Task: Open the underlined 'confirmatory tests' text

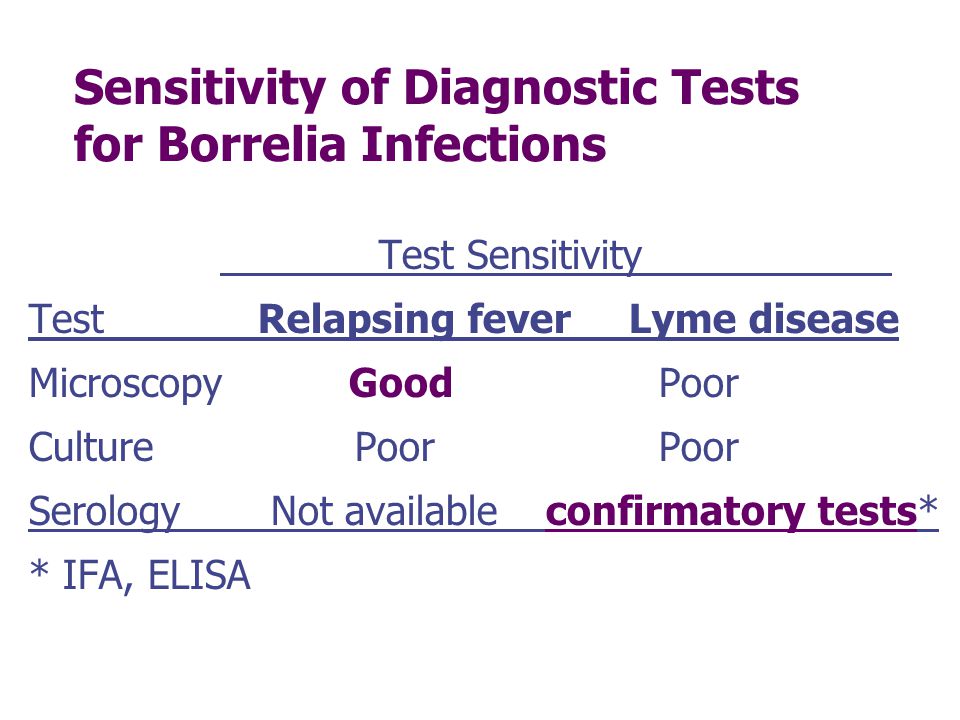Action: [x=731, y=512]
